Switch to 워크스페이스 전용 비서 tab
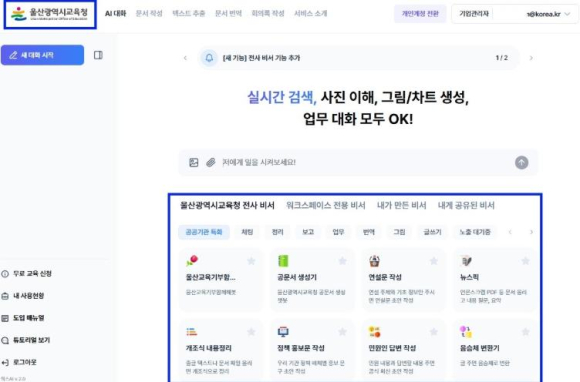Image resolution: width=580 pixels, height=382 pixels. click(326, 205)
